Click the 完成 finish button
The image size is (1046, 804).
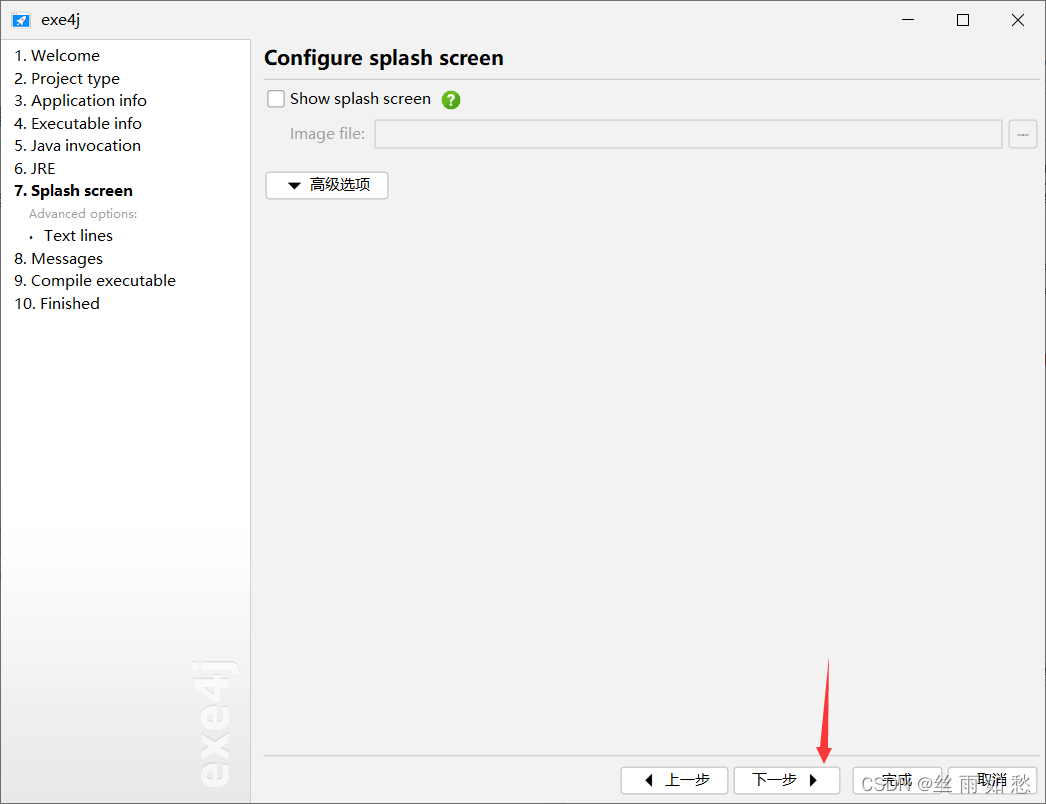(x=897, y=780)
